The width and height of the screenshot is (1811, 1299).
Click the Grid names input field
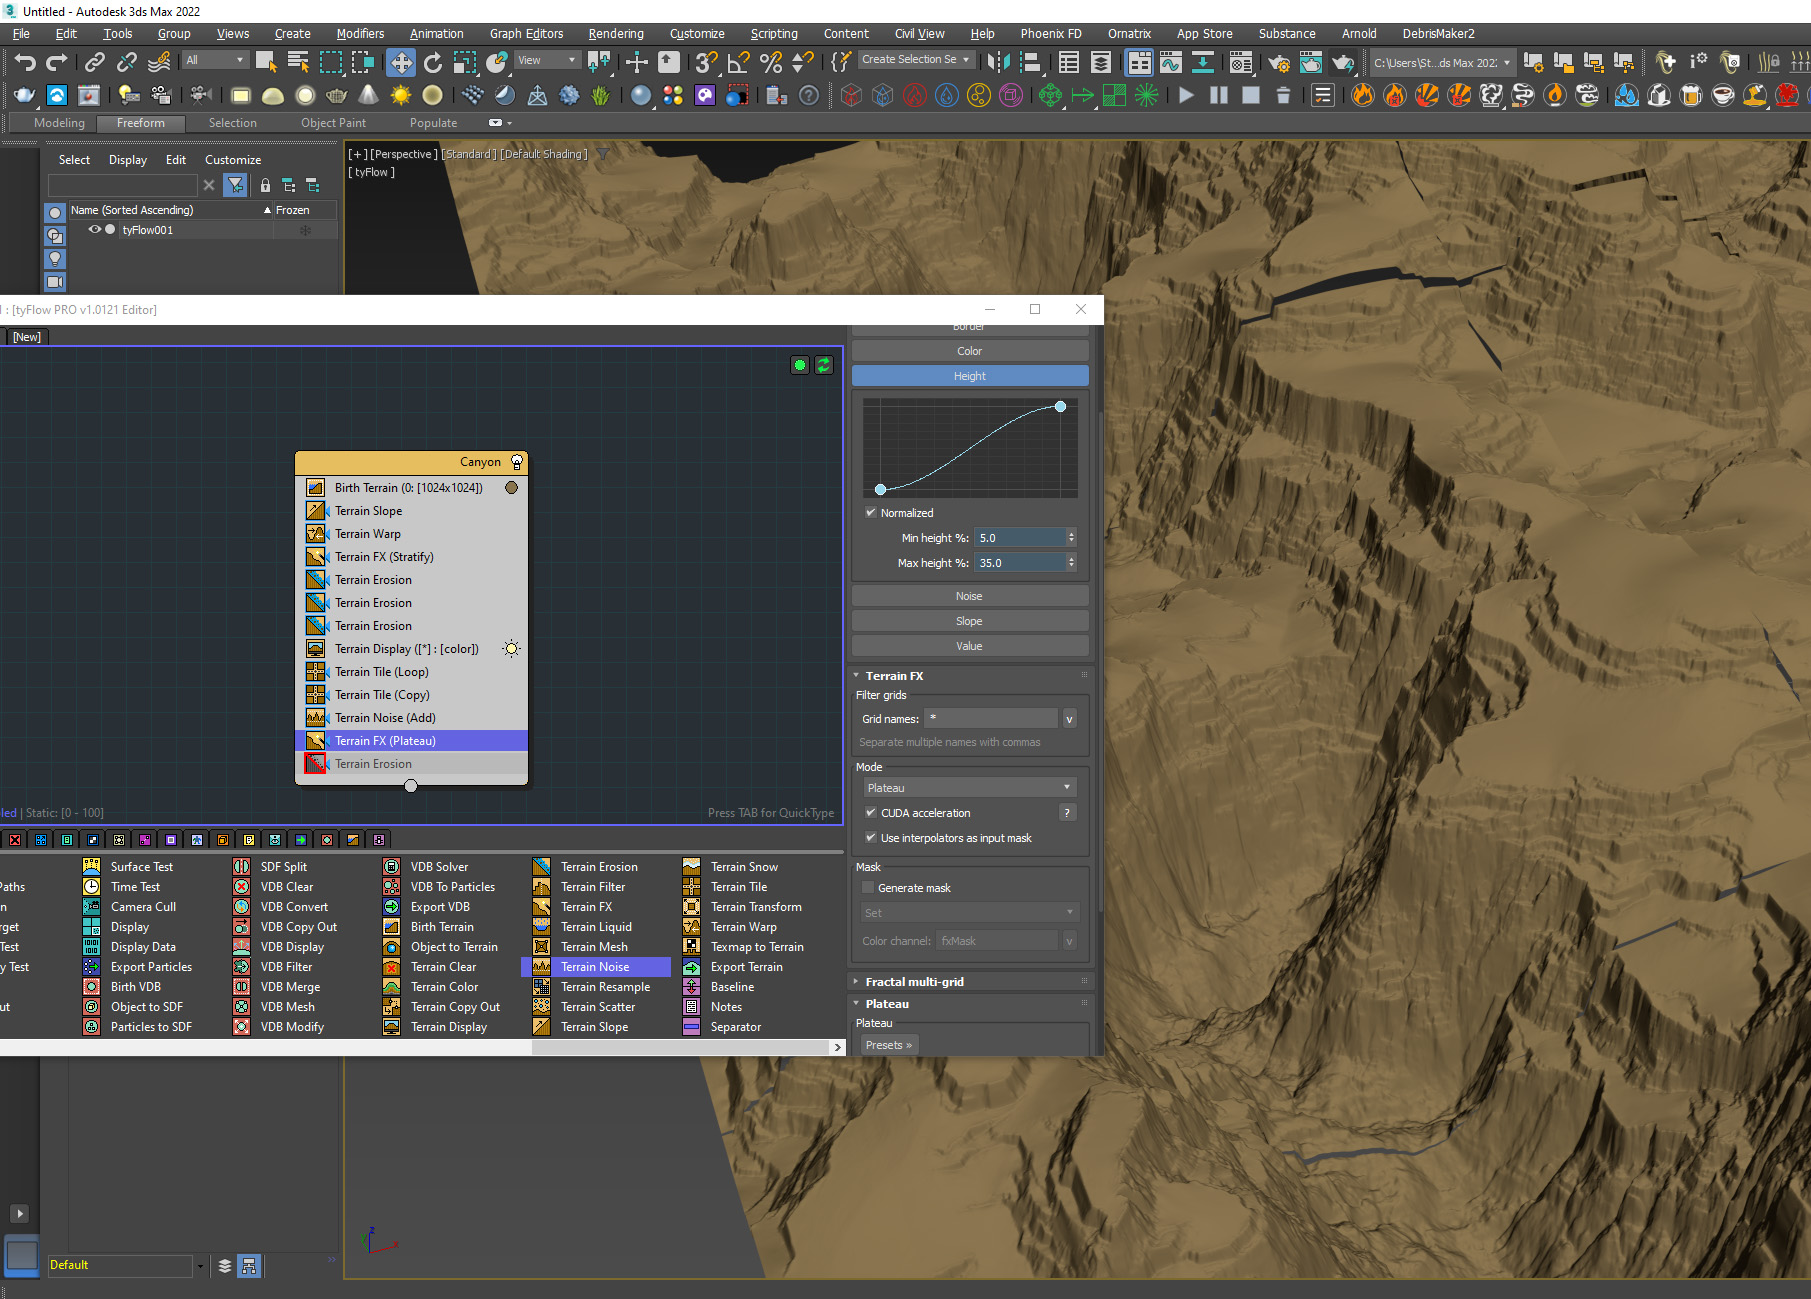990,719
